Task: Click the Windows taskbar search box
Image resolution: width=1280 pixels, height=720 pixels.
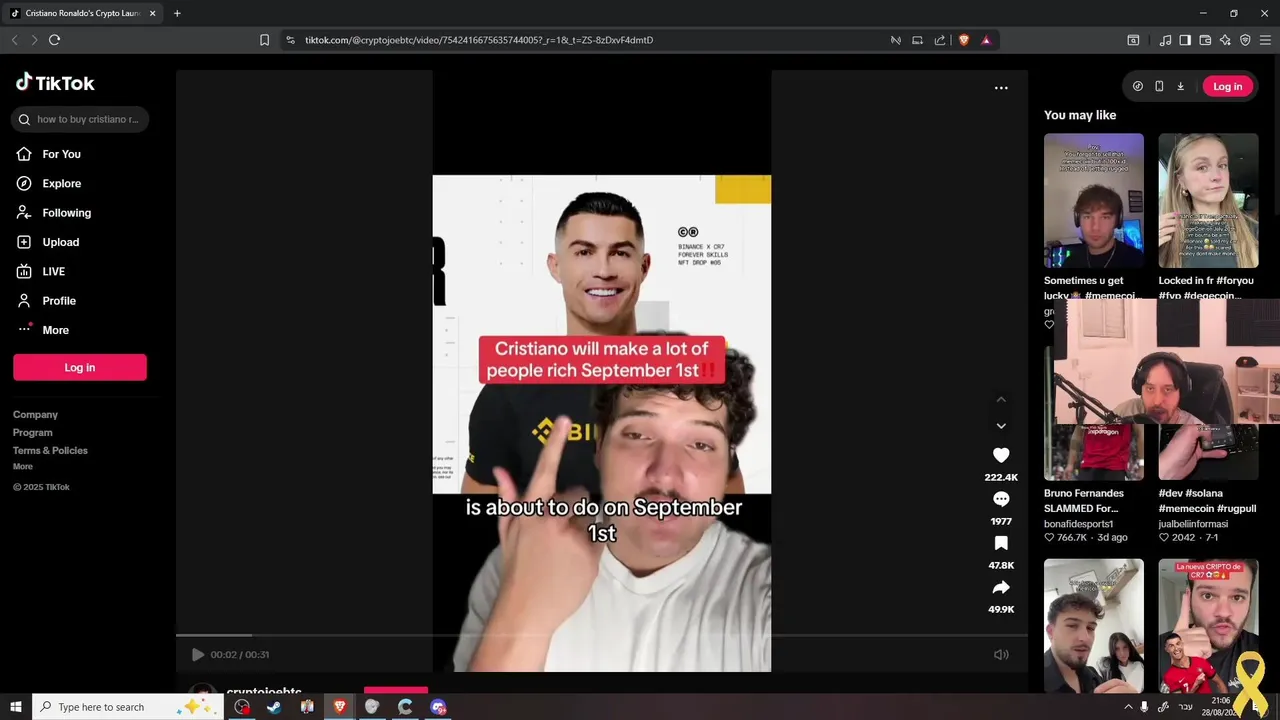Action: 126,707
